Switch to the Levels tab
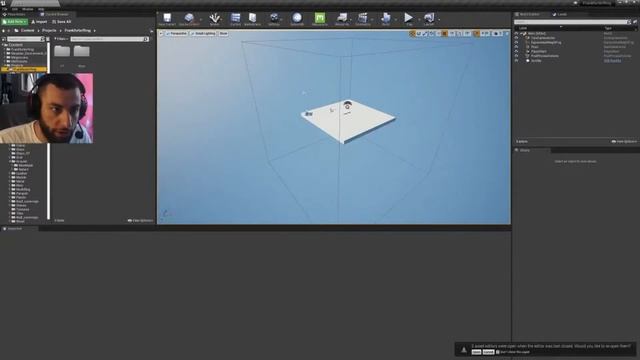 pos(560,14)
